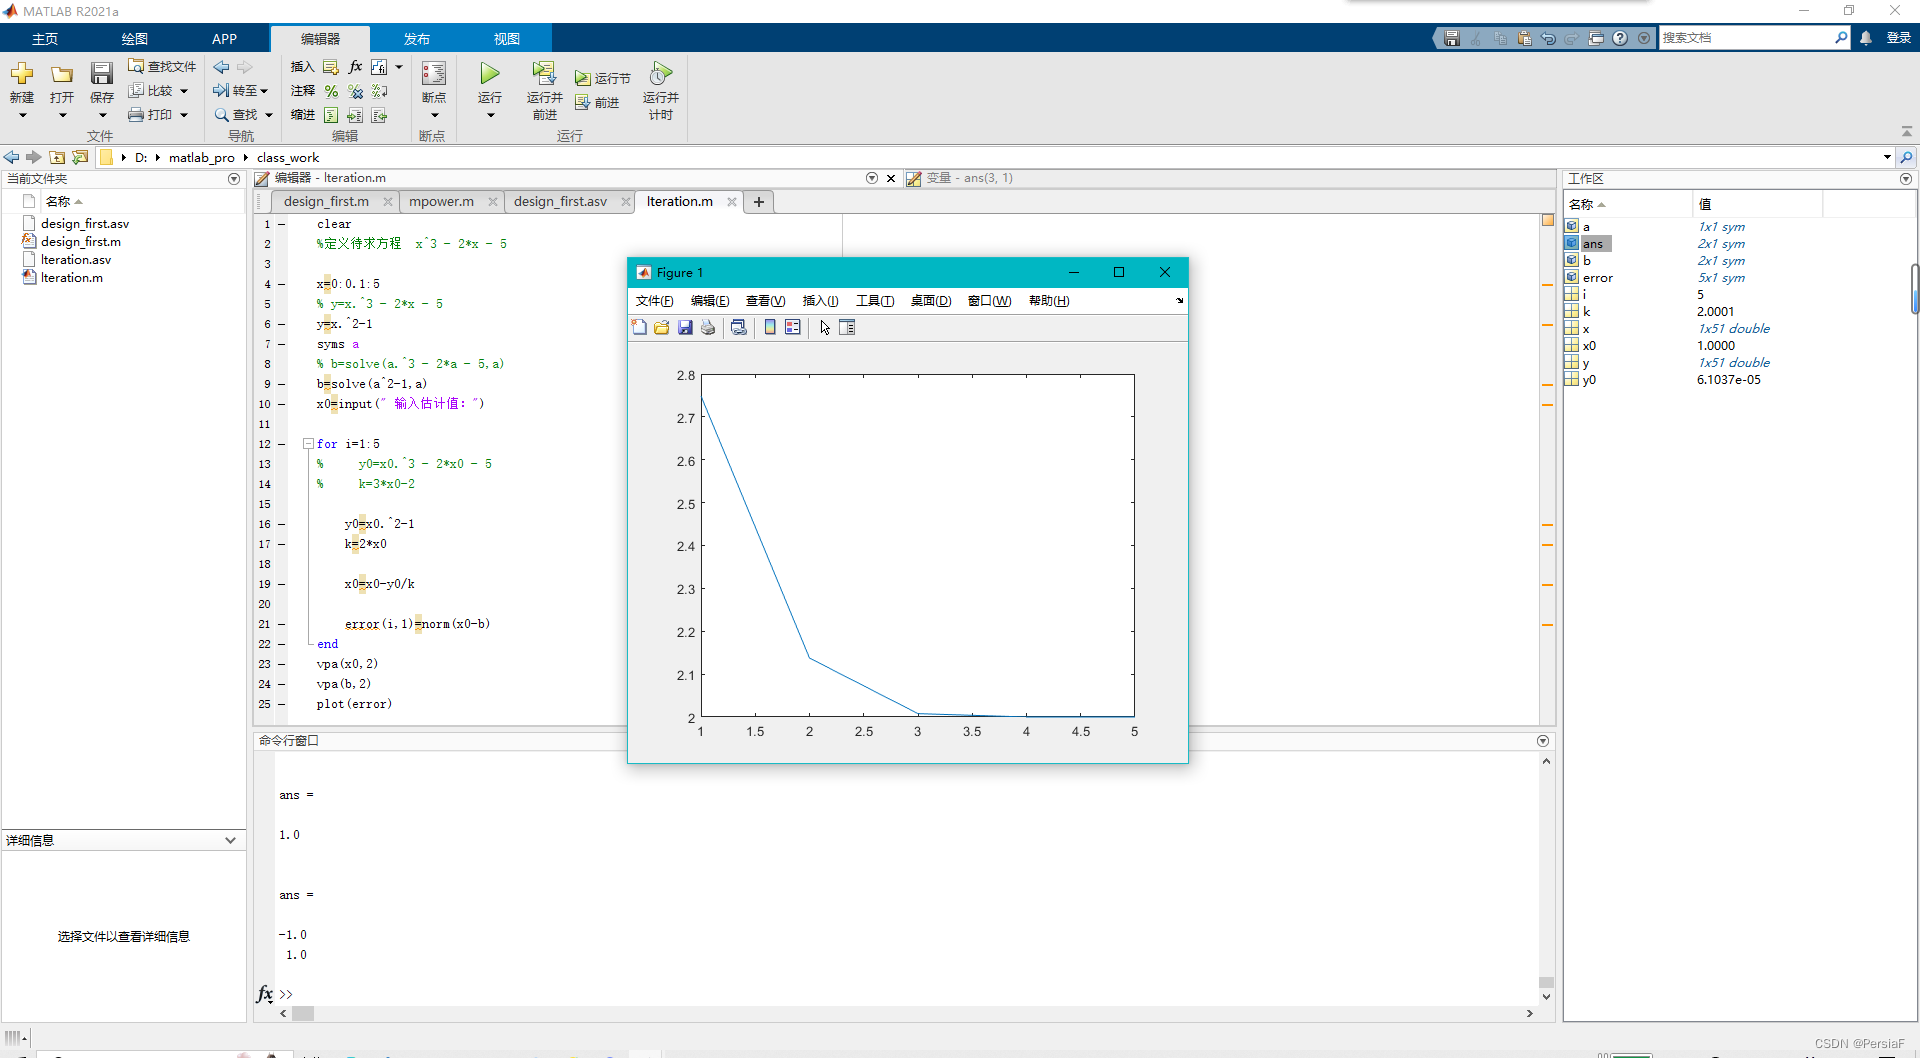The width and height of the screenshot is (1920, 1058).
Task: Toggle a breakpoint at line 21 dash
Action: [x=282, y=624]
